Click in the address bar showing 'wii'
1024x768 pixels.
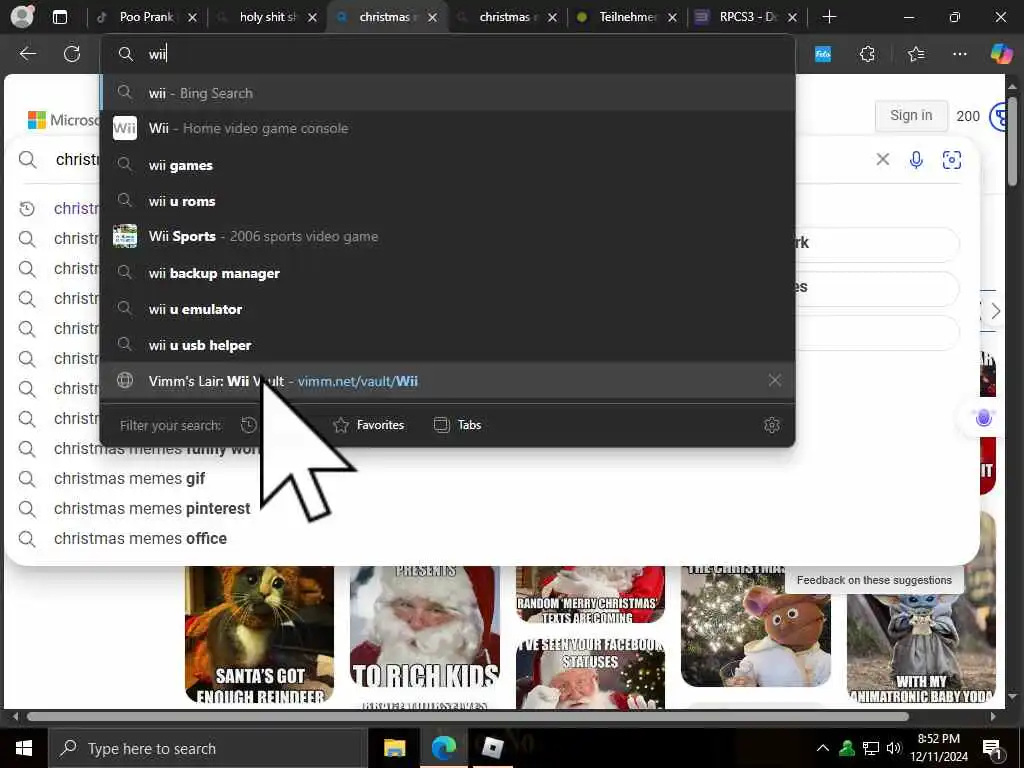tap(448, 54)
